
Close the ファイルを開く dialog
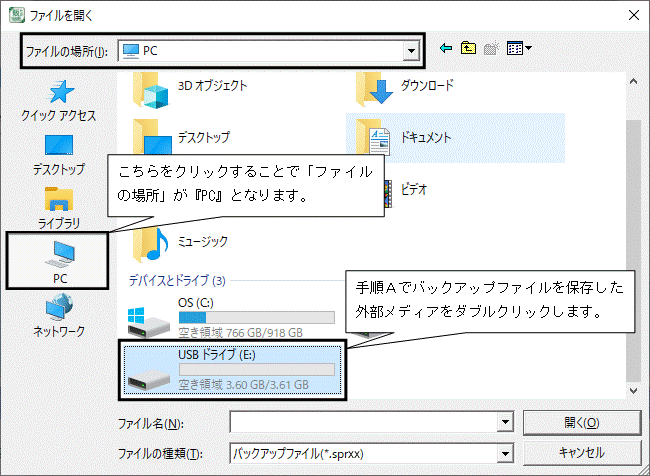tap(634, 15)
